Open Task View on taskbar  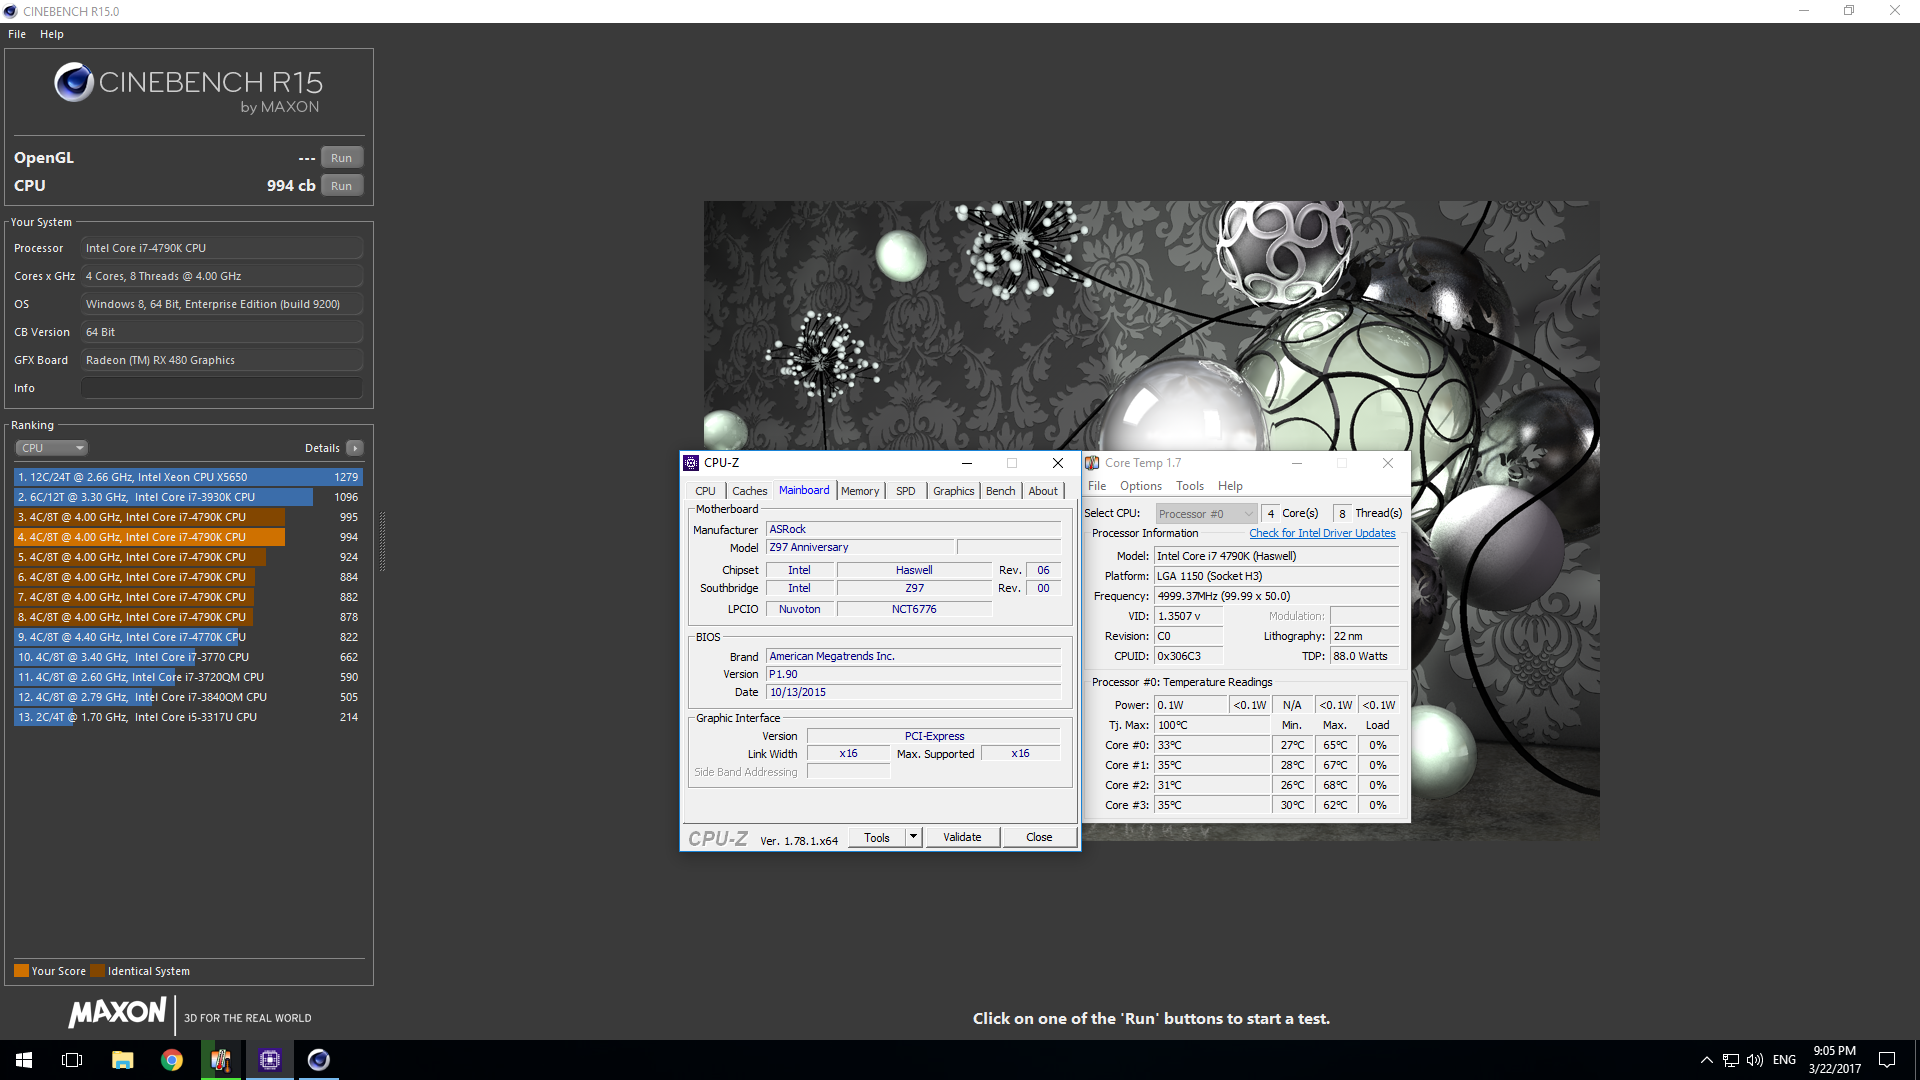72,1060
